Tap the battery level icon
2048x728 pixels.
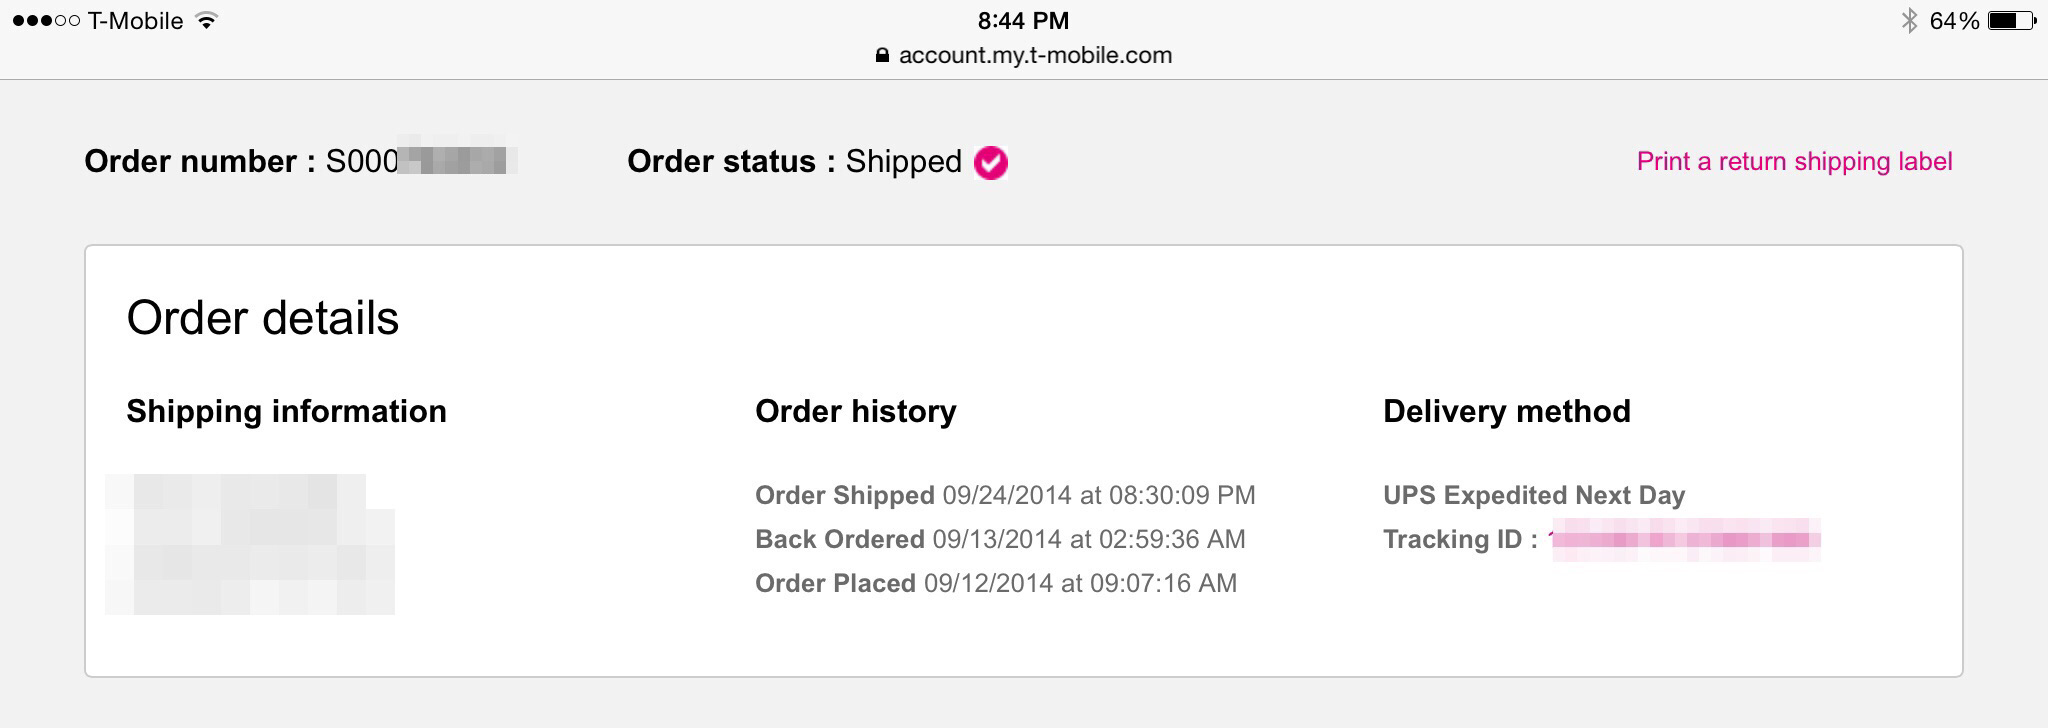coord(2012,21)
